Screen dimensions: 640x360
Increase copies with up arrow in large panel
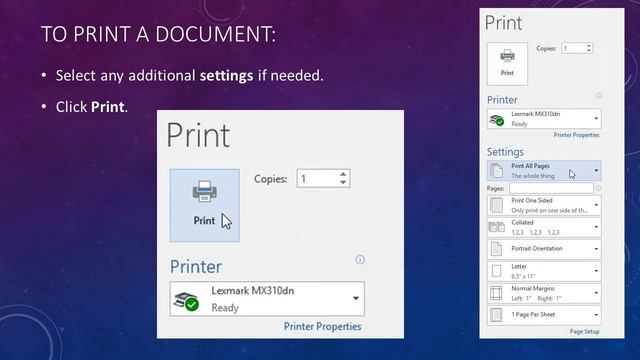[343, 174]
